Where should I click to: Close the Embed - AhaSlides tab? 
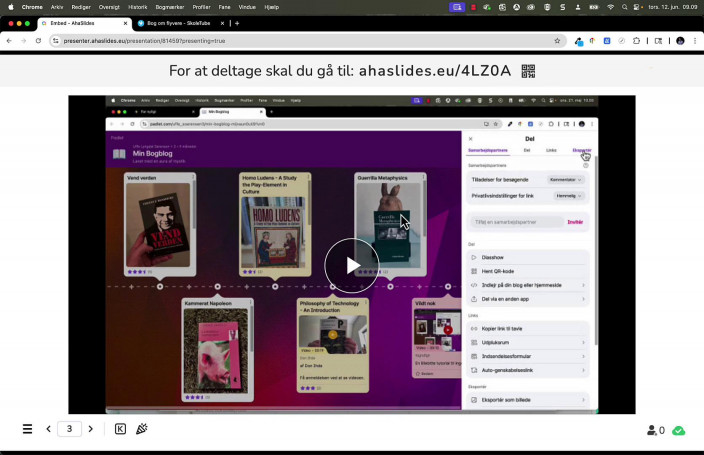click(124, 23)
